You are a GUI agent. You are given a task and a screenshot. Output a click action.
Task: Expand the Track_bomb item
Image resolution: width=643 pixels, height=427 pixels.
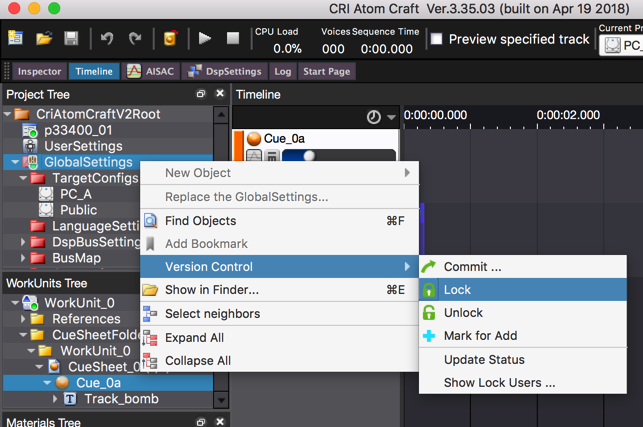[55, 398]
